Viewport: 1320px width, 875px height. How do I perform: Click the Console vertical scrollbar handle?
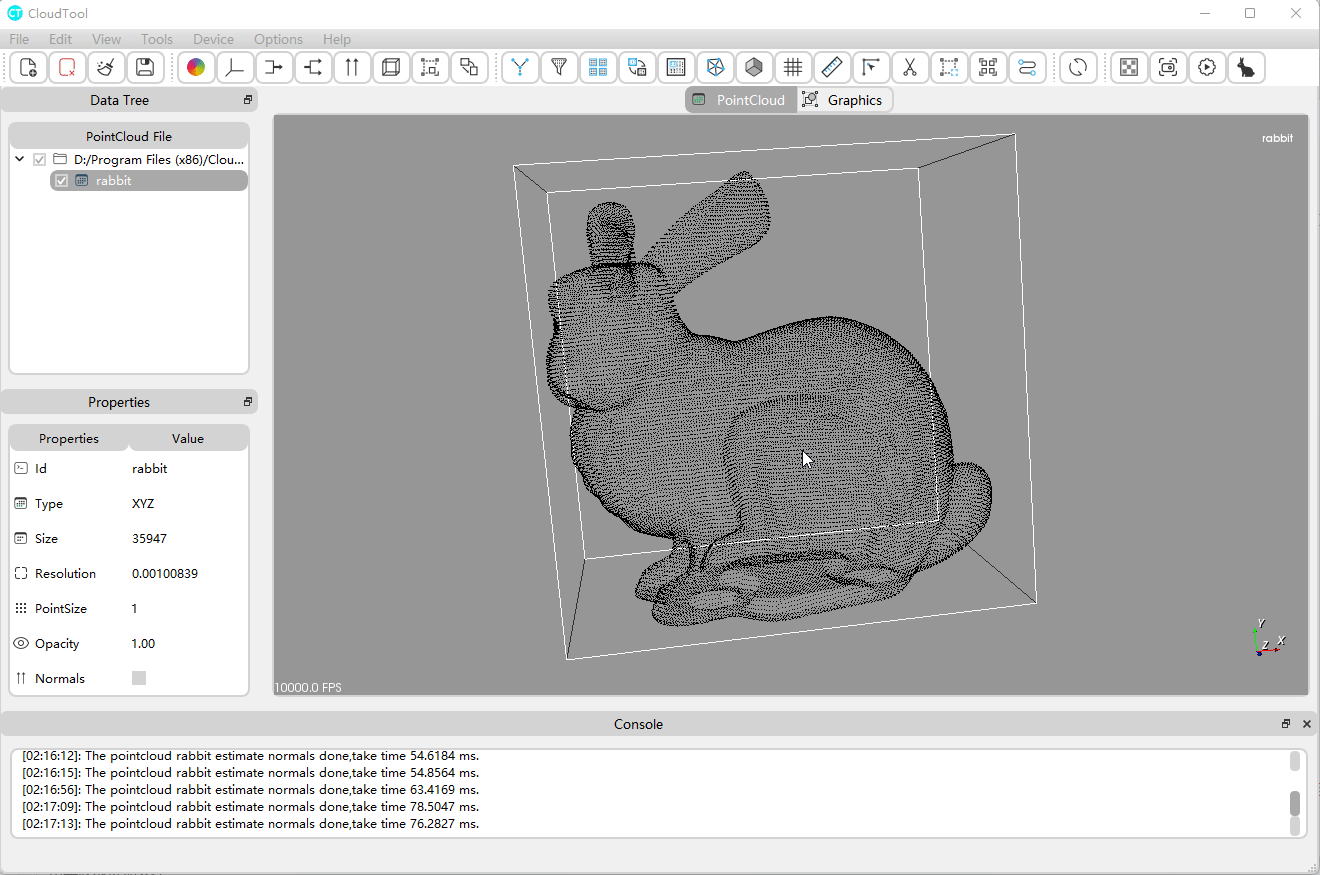coord(1294,802)
